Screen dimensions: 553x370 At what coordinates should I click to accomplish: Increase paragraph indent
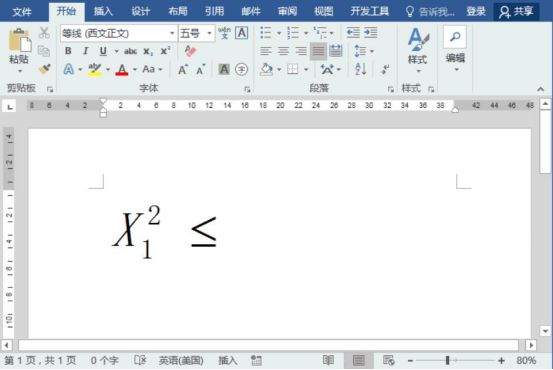[371, 33]
